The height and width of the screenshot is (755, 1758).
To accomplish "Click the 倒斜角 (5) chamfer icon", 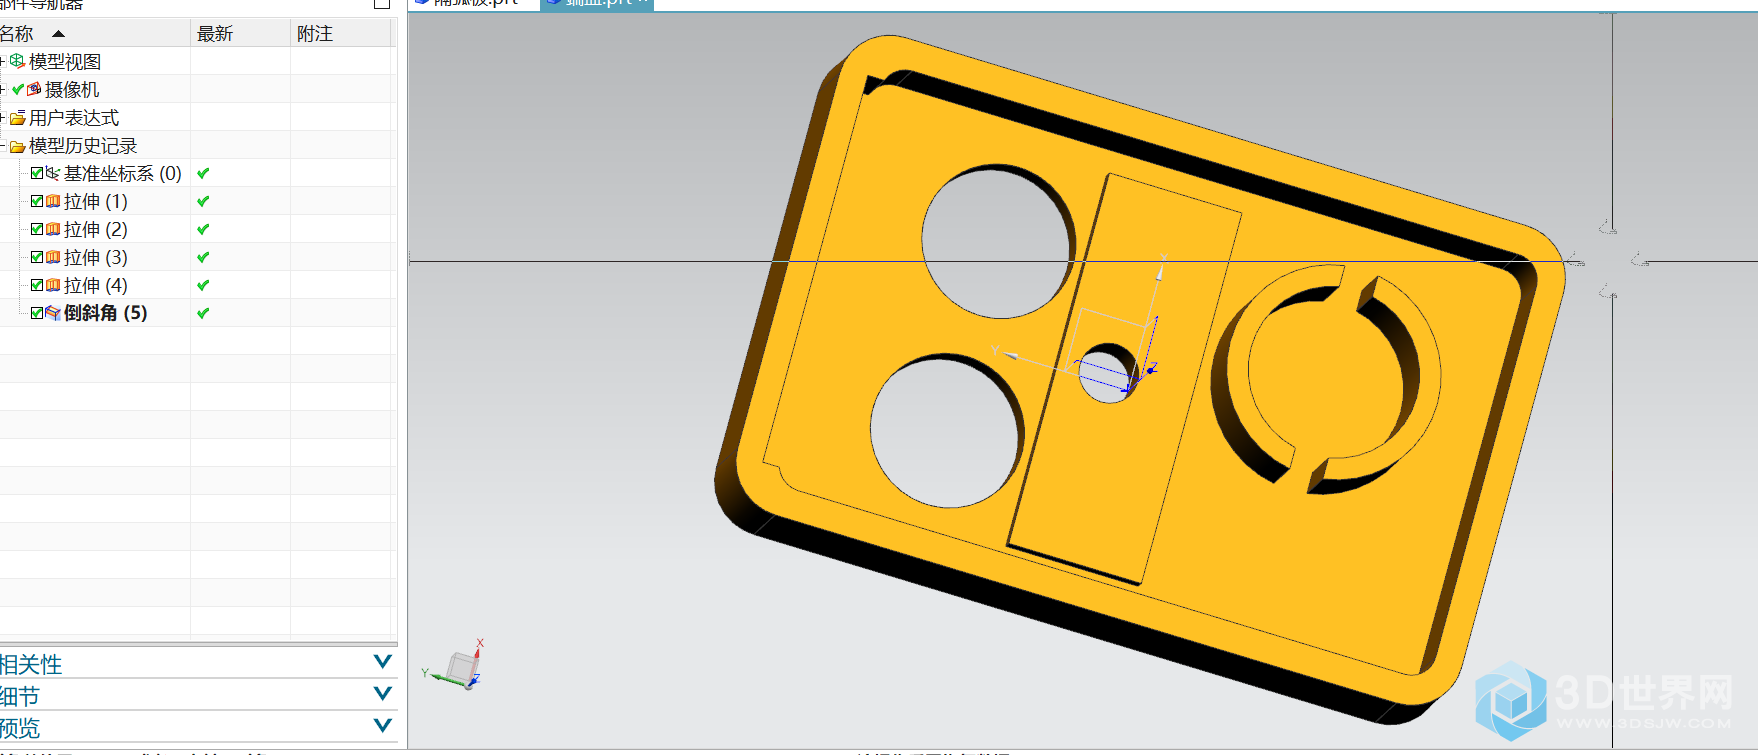I will click(x=53, y=313).
